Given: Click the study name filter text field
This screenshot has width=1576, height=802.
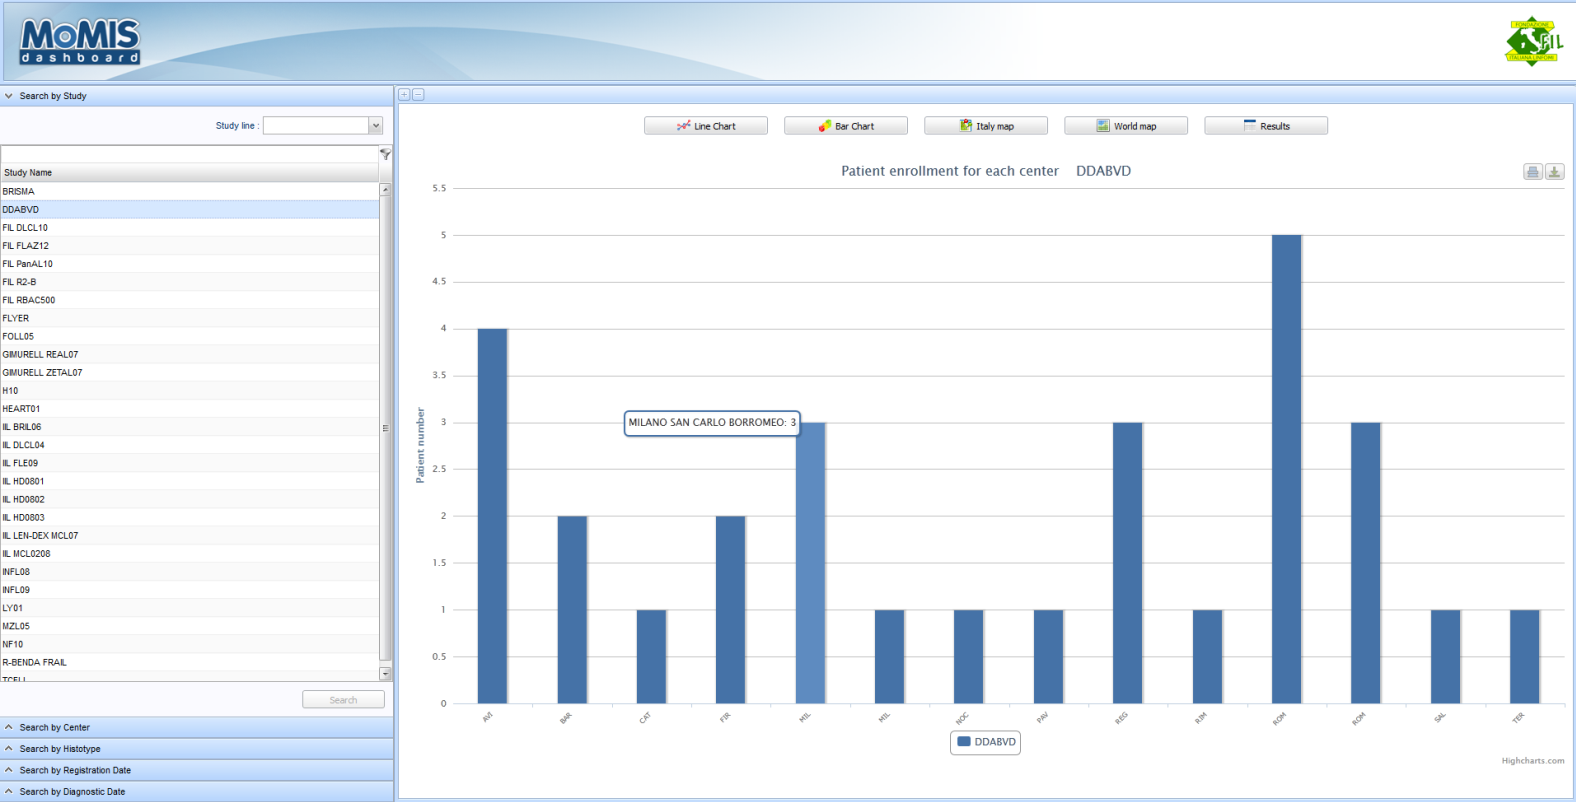Looking at the screenshot, I should [x=190, y=154].
